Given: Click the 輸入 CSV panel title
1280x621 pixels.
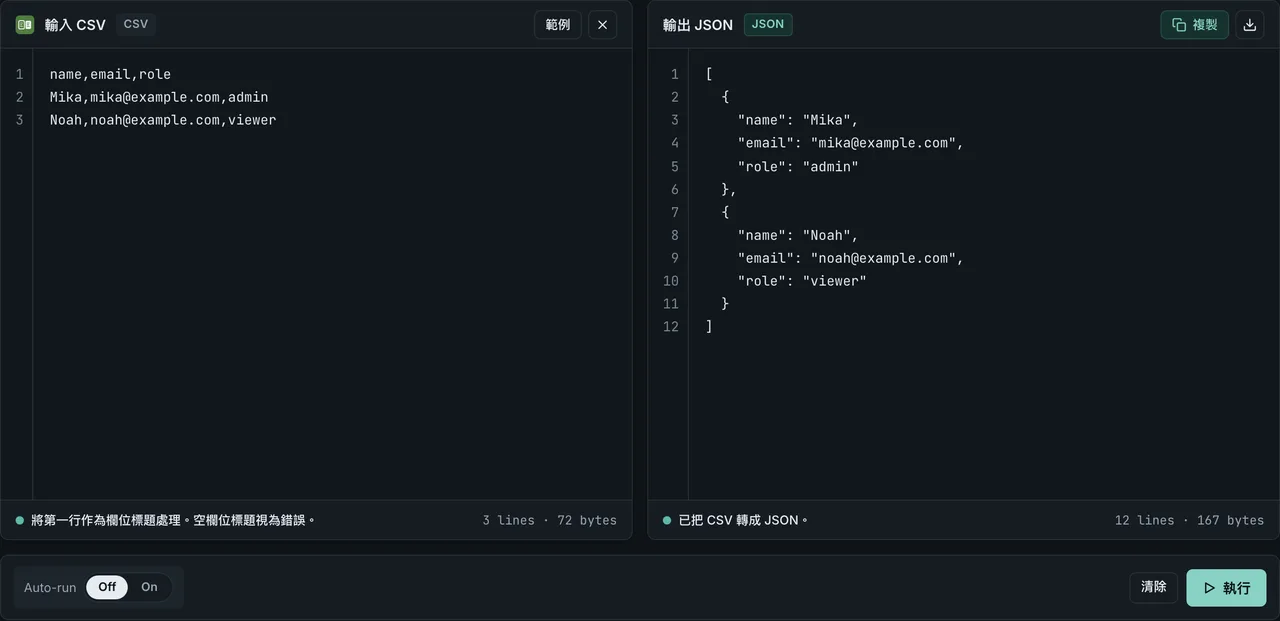Looking at the screenshot, I should coord(75,25).
